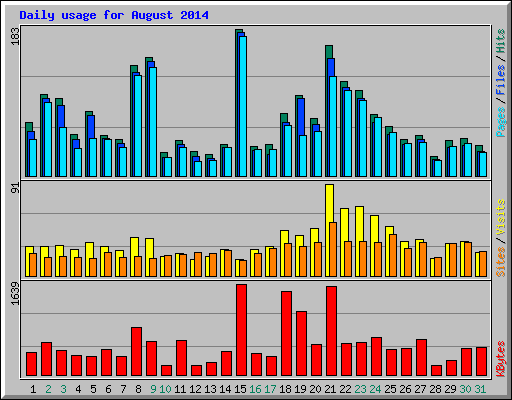
Task: Click day label "11" on x-axis
Action: point(180,389)
